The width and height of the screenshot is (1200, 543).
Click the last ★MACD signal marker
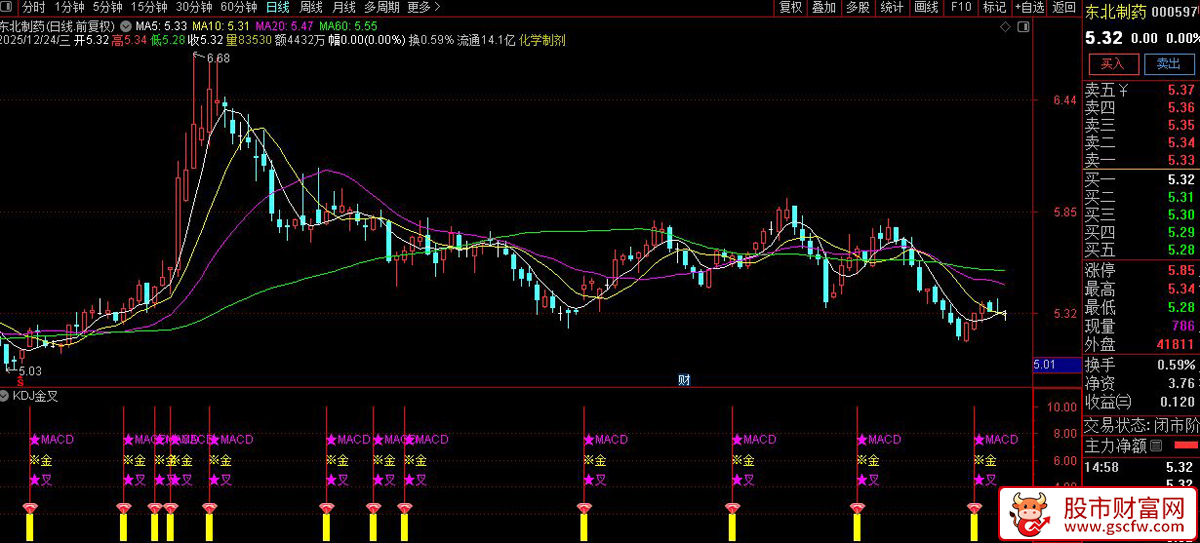point(996,439)
